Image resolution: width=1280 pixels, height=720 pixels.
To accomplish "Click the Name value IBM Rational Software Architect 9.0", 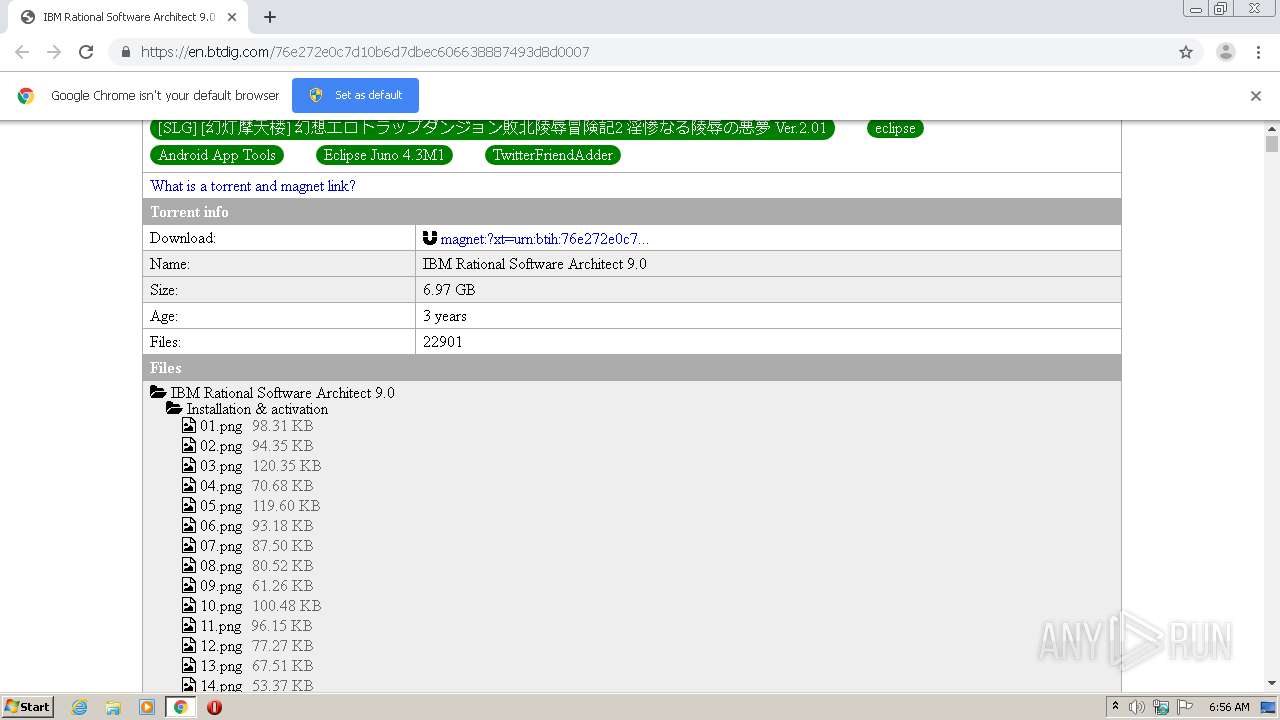I will tap(535, 264).
